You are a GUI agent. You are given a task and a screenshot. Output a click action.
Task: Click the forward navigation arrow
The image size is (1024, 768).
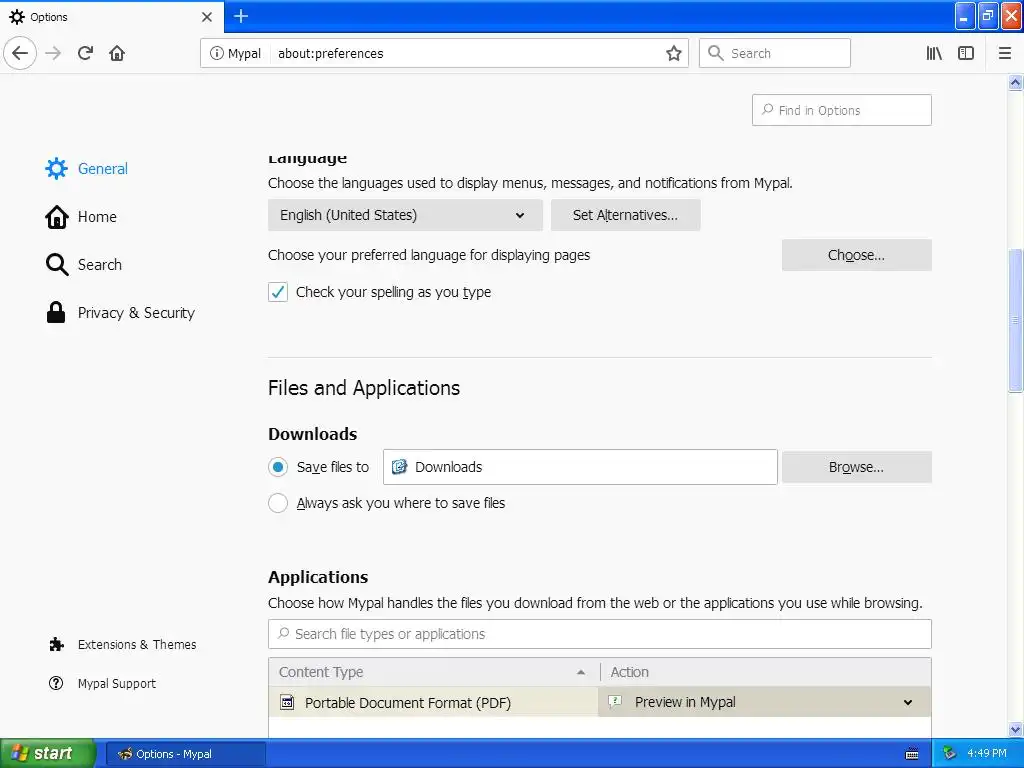(x=53, y=53)
